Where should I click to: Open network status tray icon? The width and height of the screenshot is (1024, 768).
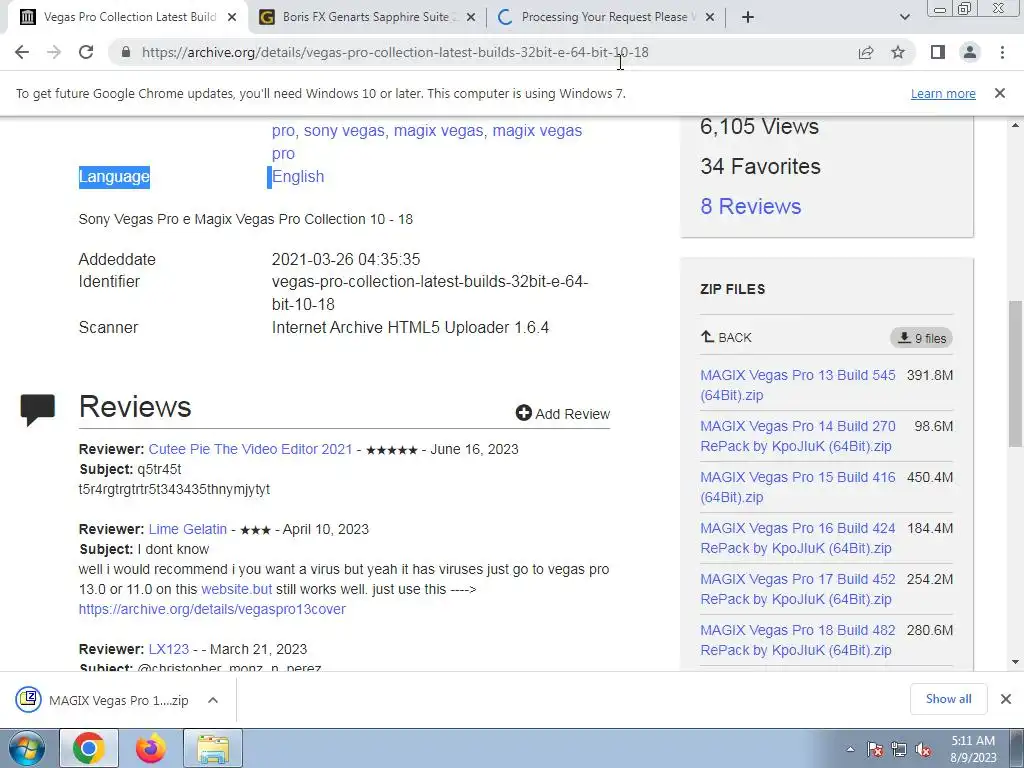(x=899, y=749)
